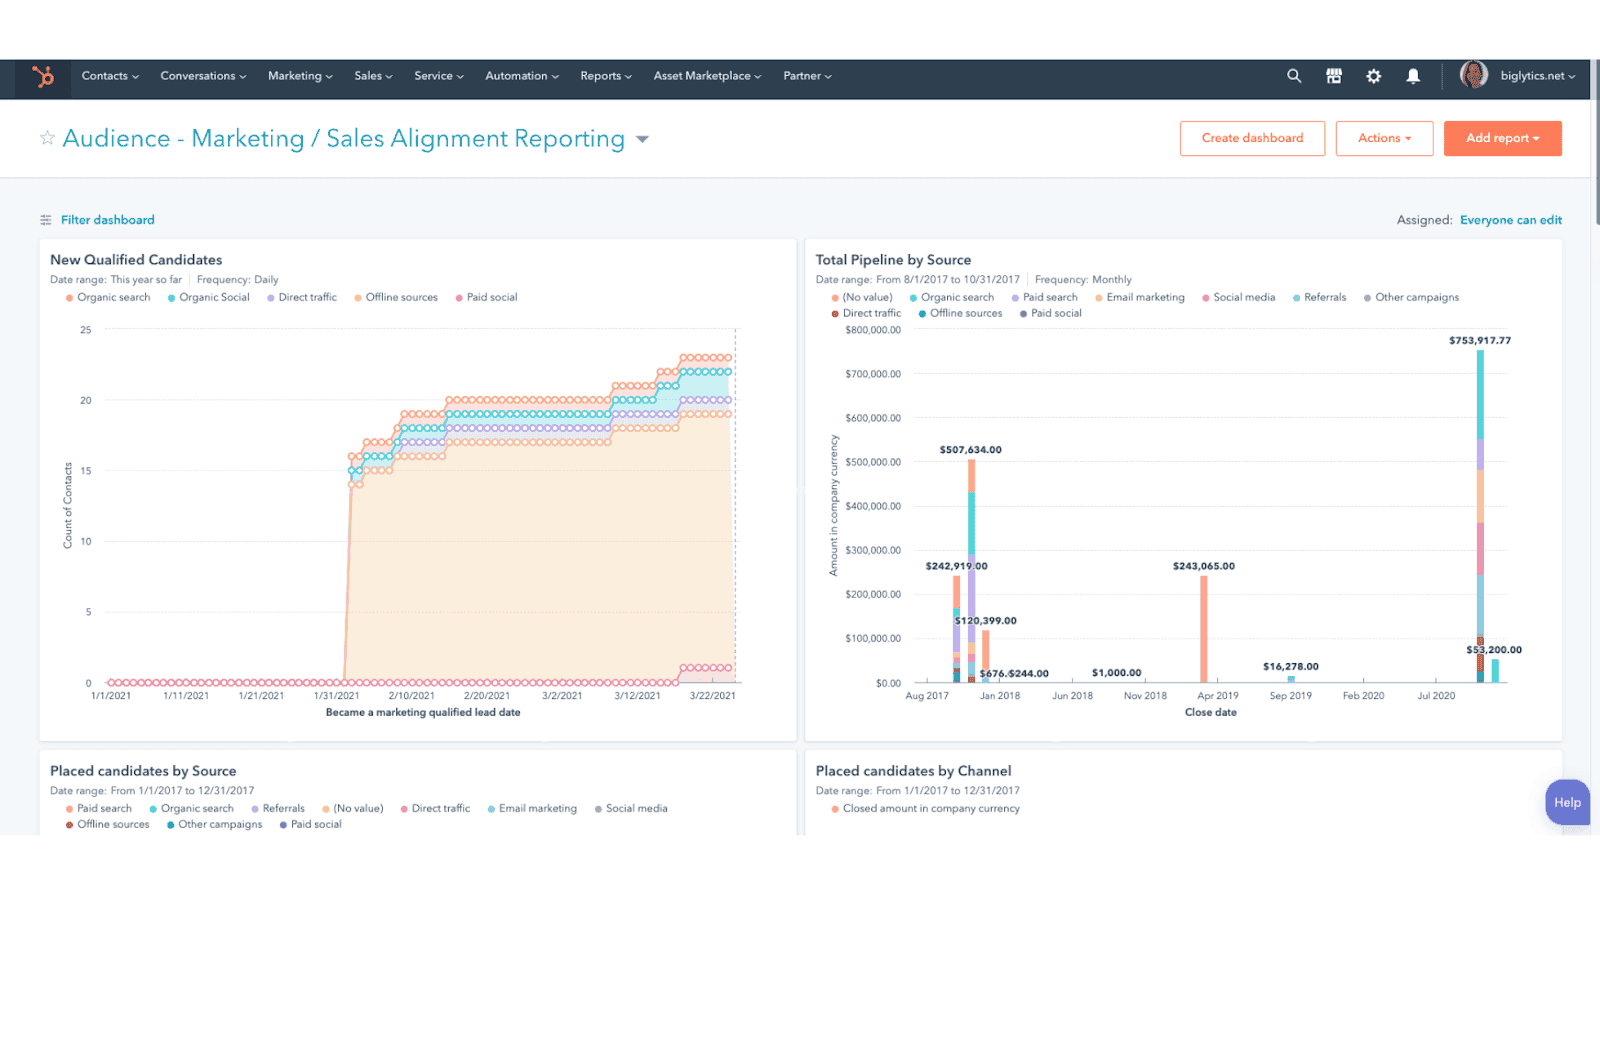Open the Asset Marketplace grid icon
The height and width of the screenshot is (1045, 1600).
1334,76
